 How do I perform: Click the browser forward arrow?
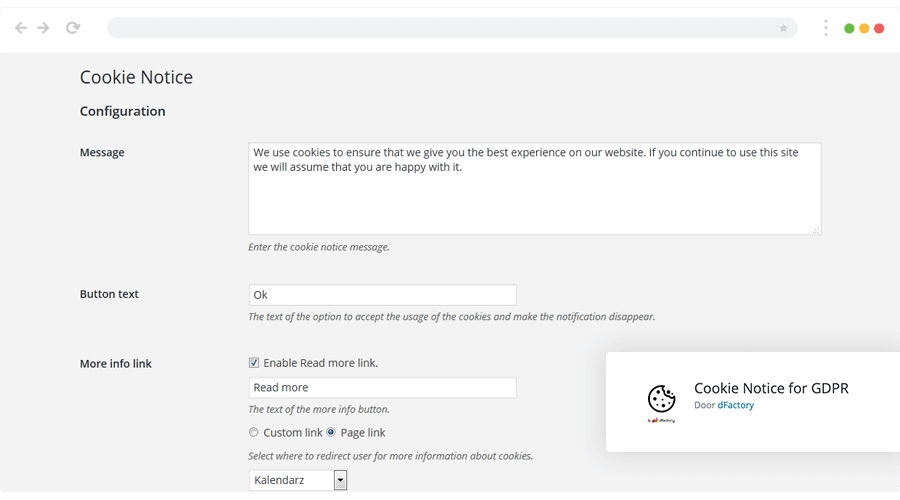[44, 28]
